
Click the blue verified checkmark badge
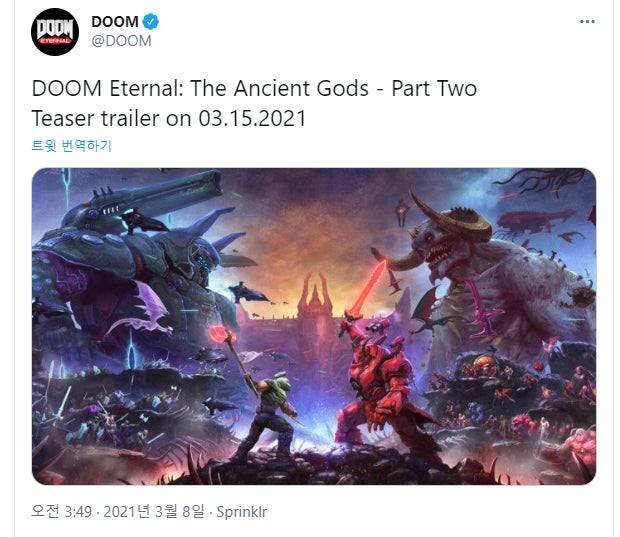pos(151,21)
